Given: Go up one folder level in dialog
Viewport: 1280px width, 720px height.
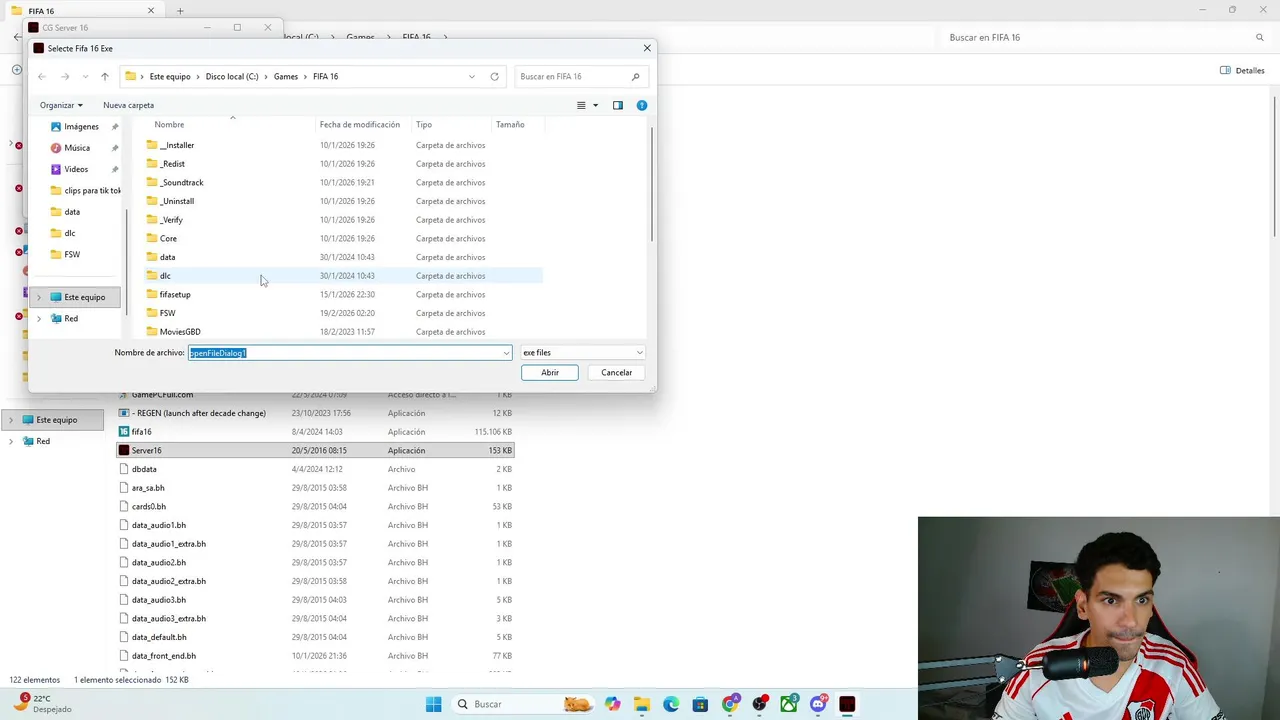Looking at the screenshot, I should pos(104,76).
